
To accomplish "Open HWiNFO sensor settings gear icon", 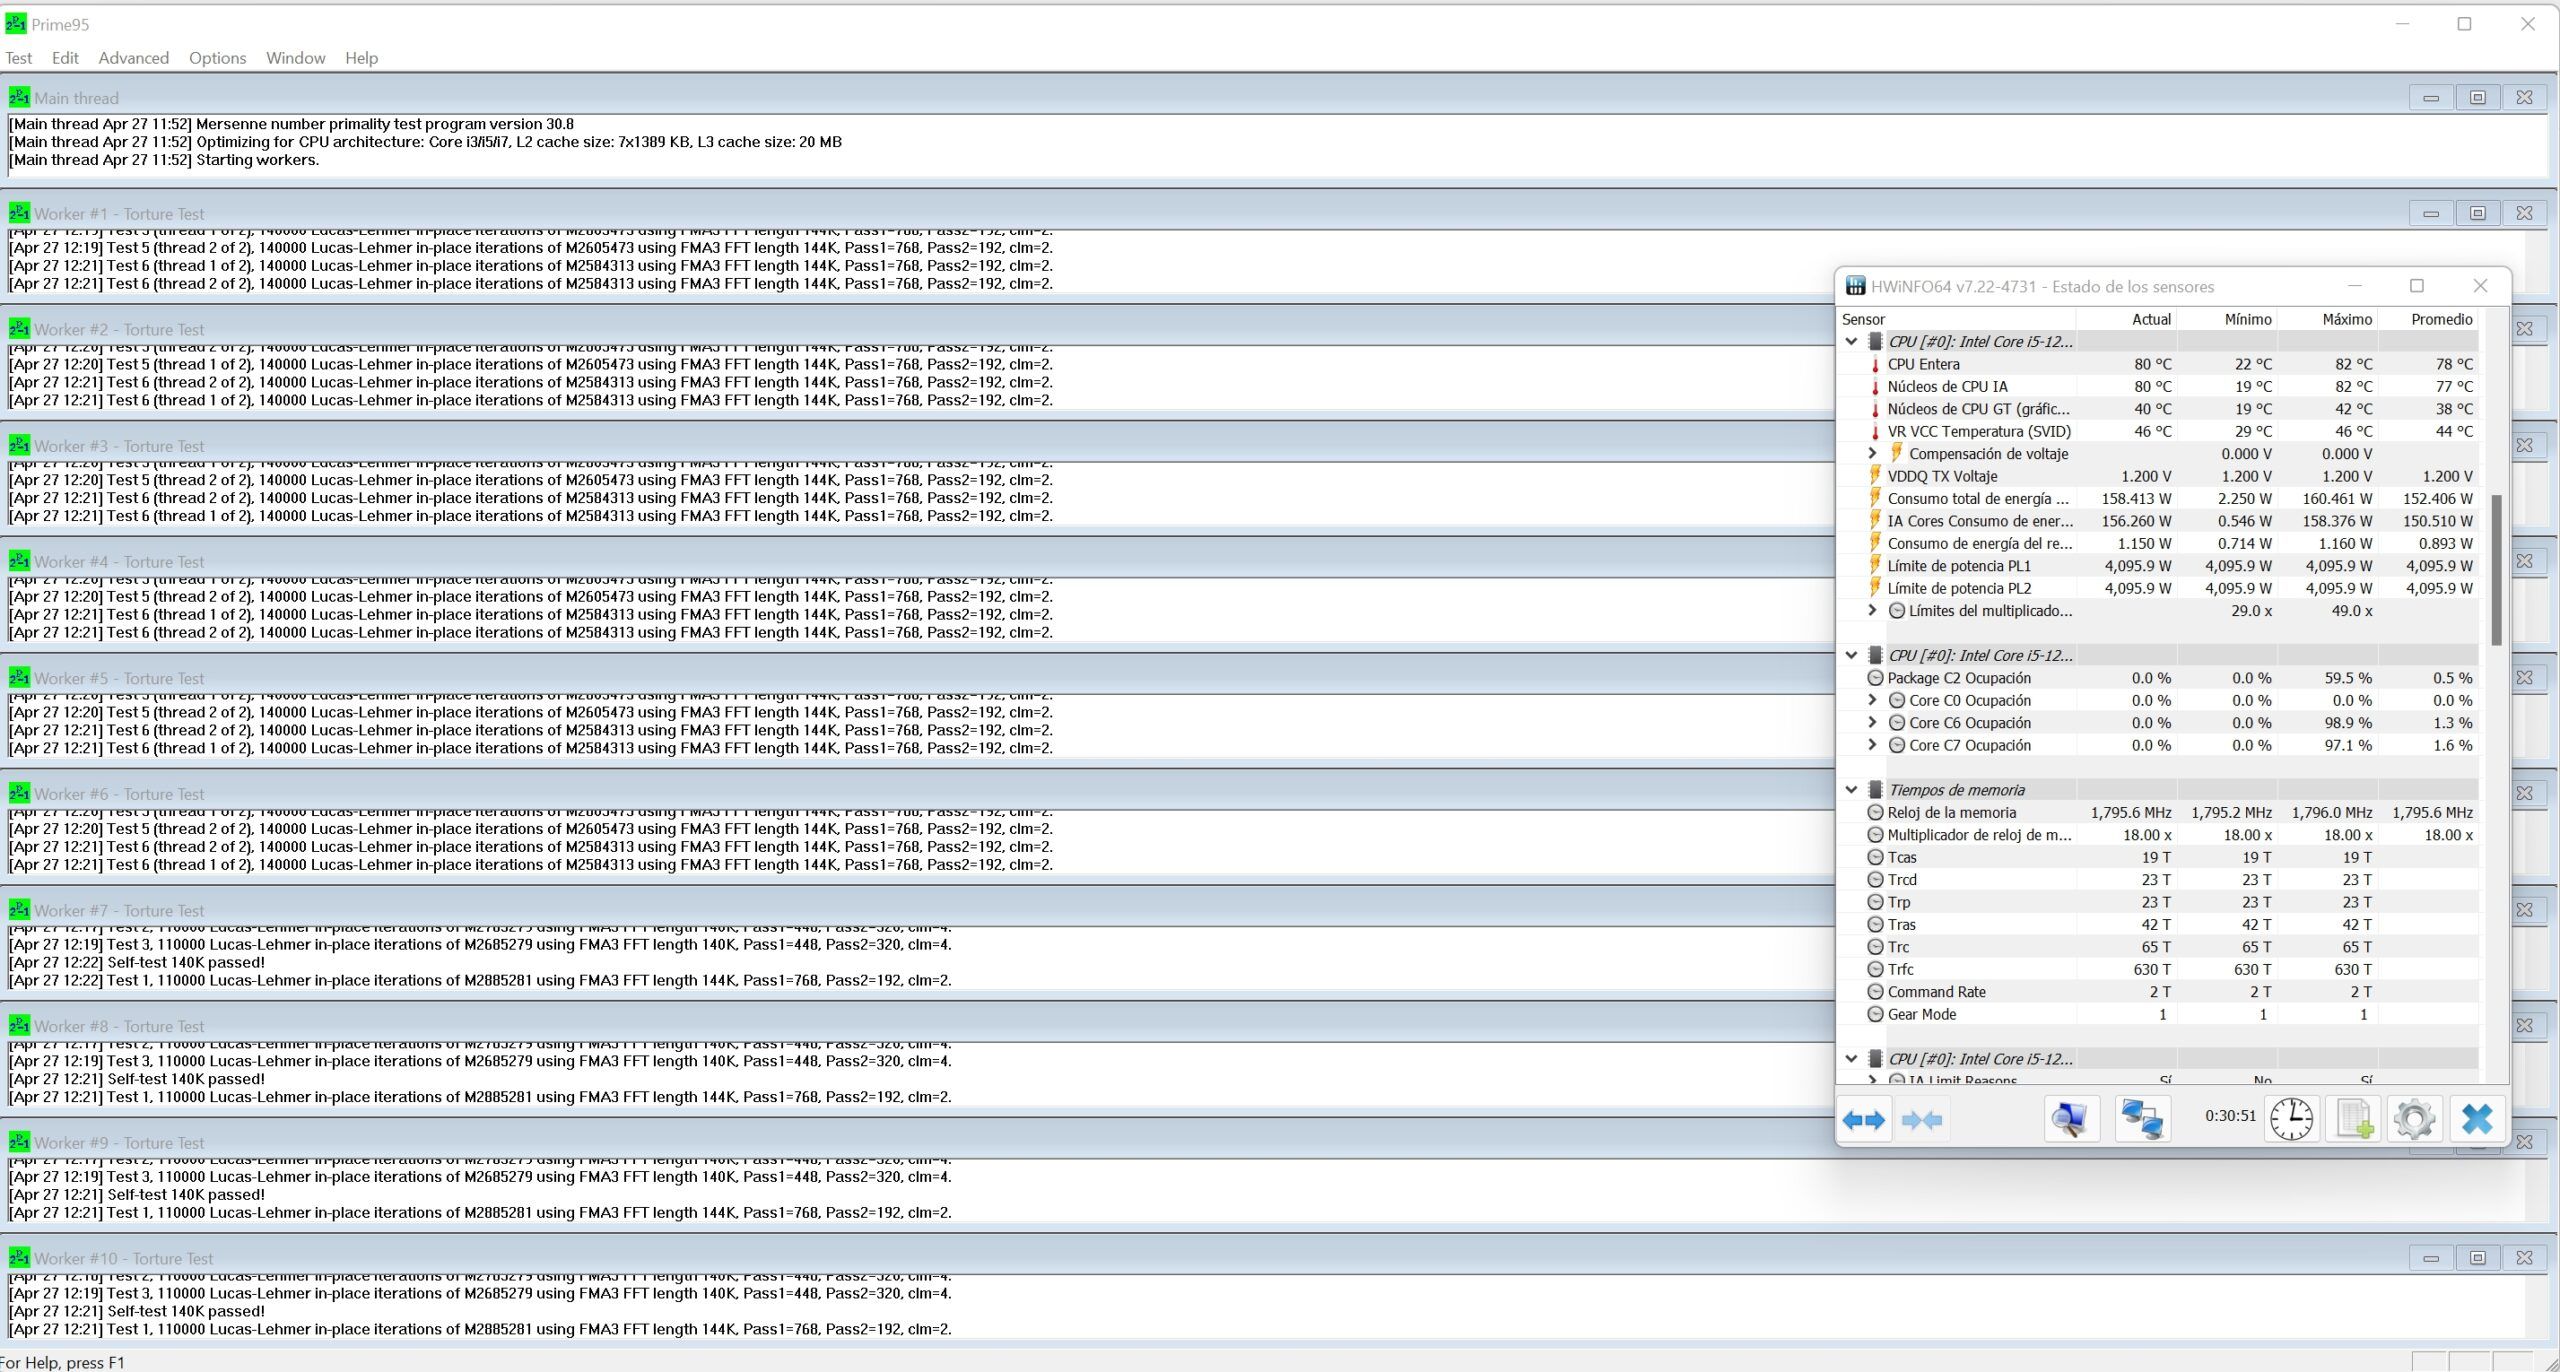I will [x=2414, y=1119].
